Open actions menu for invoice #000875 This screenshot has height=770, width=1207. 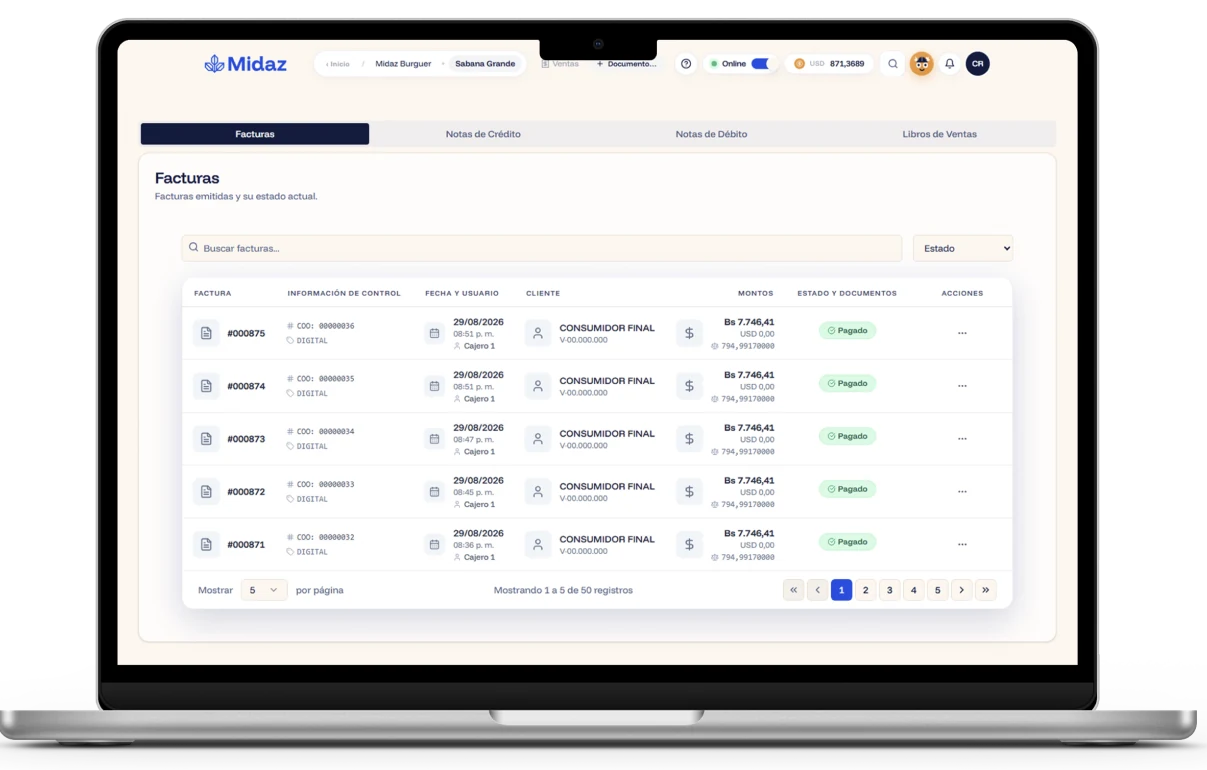962,333
